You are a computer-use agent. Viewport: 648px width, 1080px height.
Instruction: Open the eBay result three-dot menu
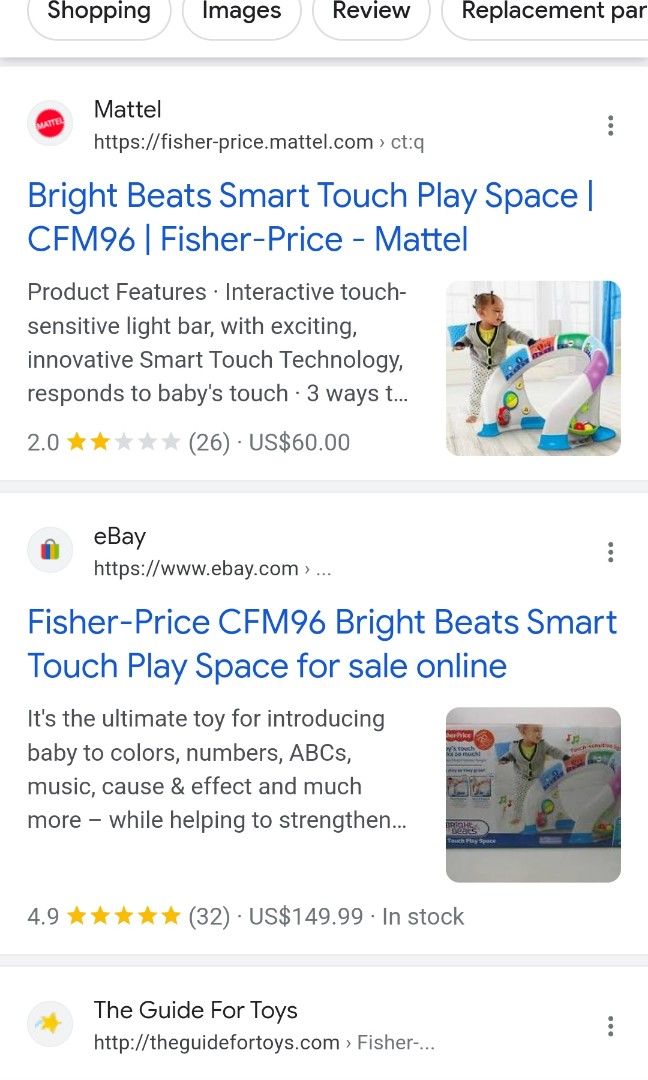610,552
